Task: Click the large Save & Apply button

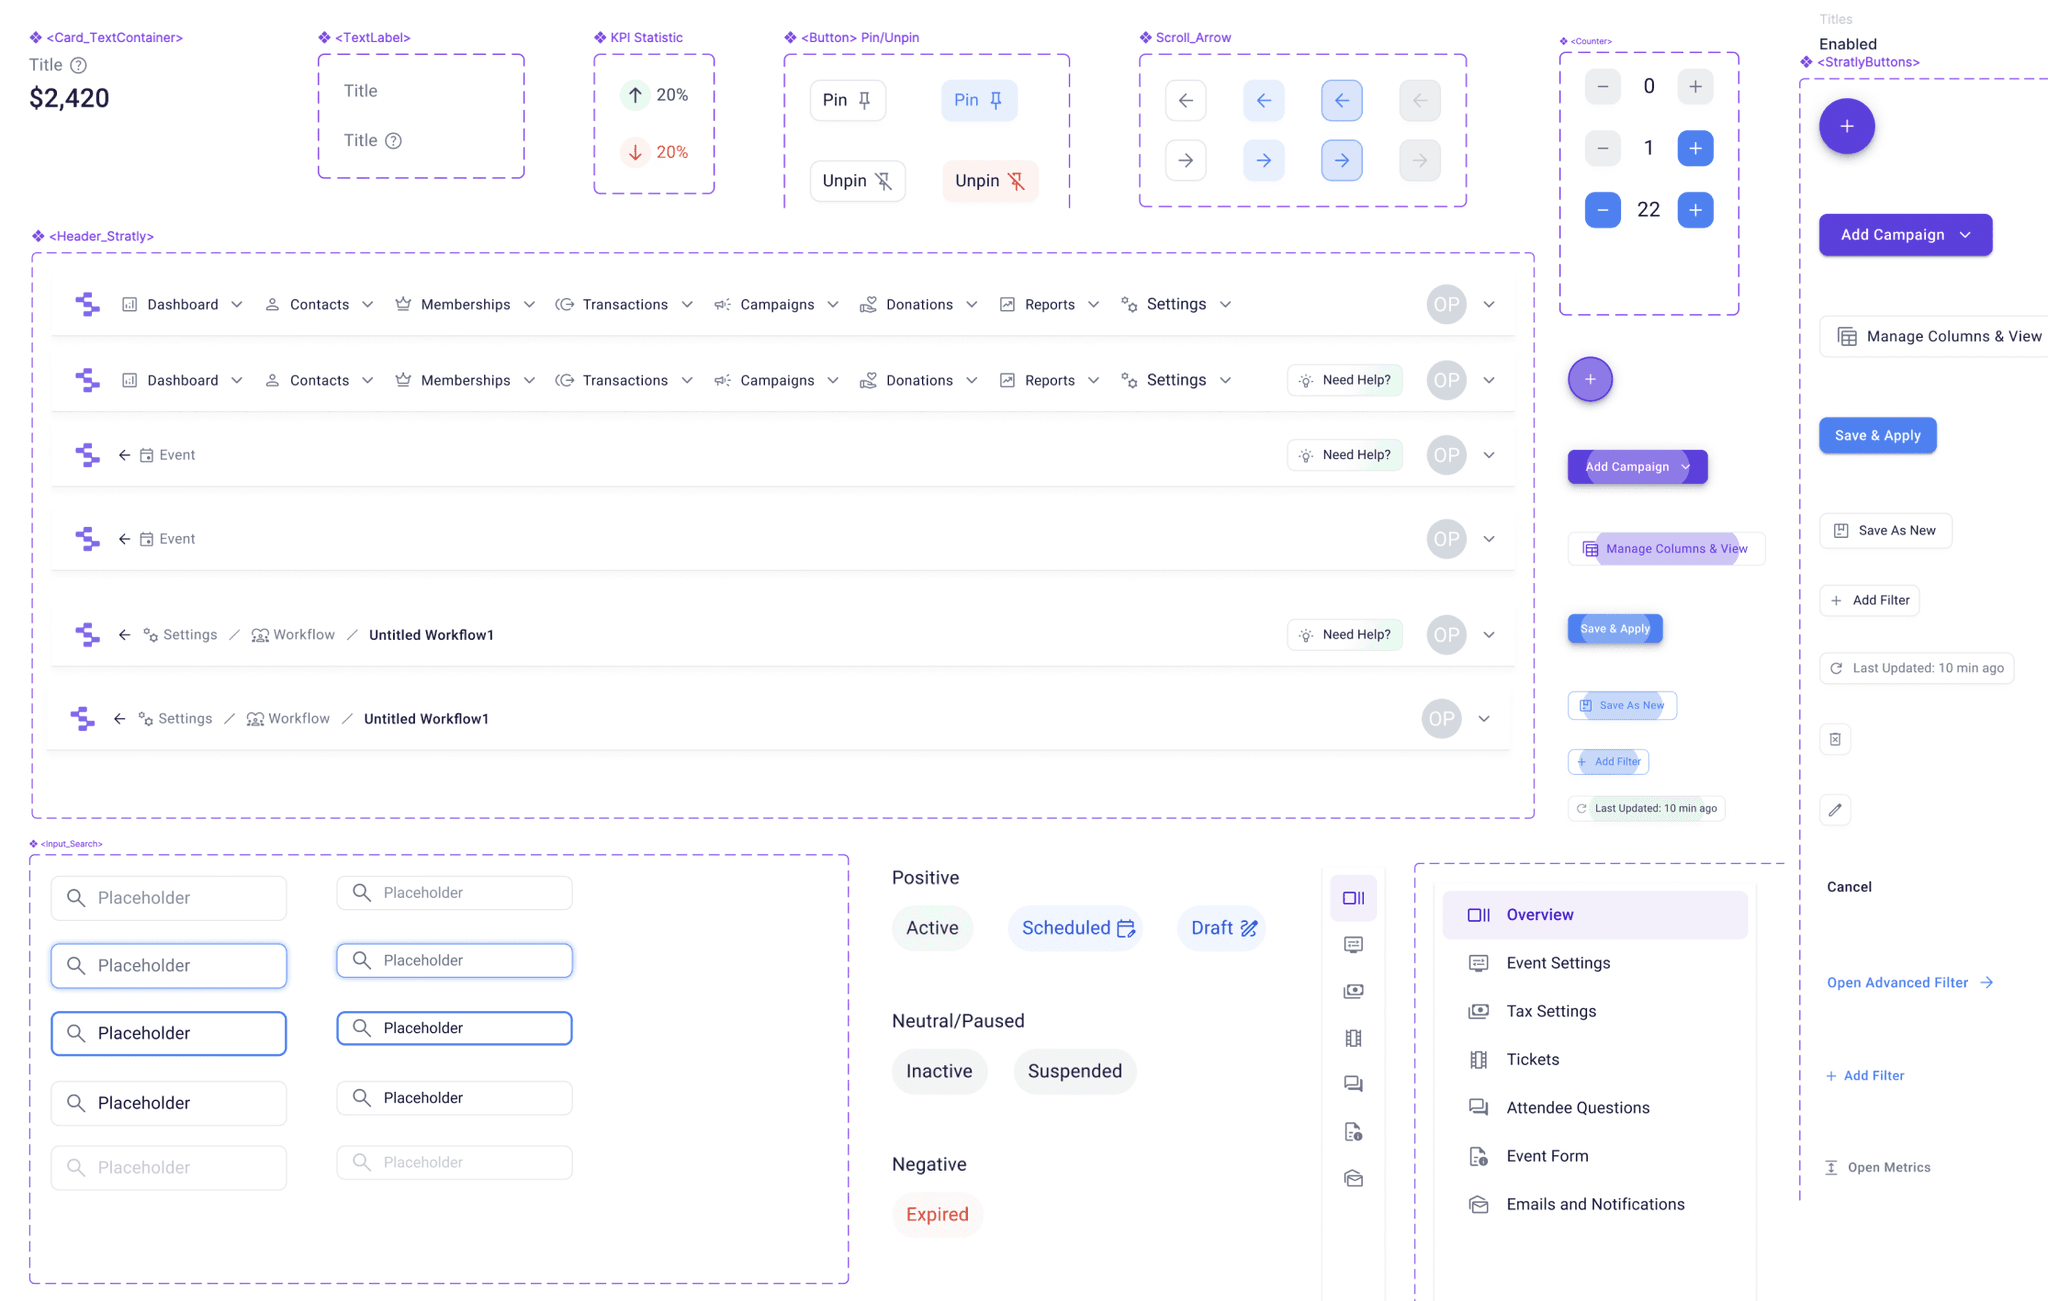Action: 1877,435
